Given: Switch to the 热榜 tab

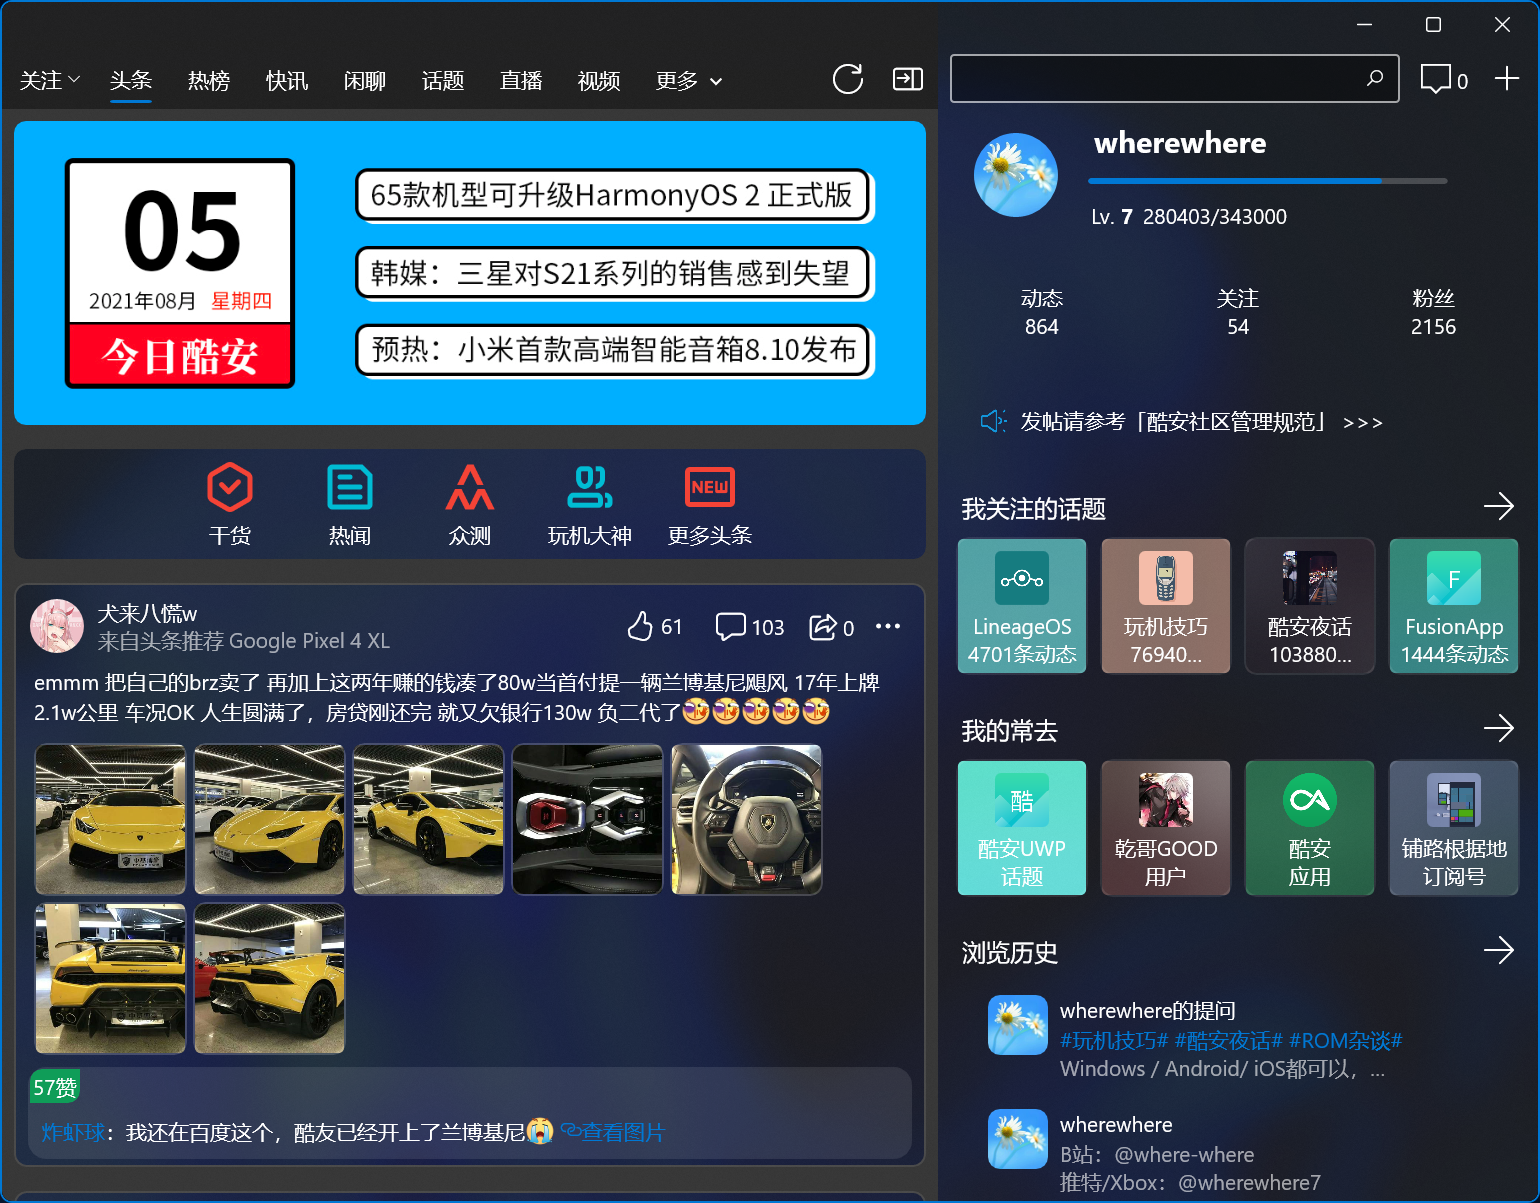Looking at the screenshot, I should [x=209, y=80].
